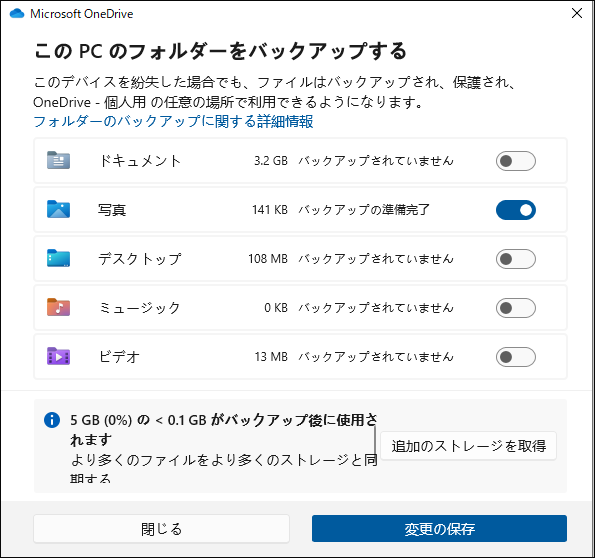Turn on the ビデオ backup toggle
Screen dimensions: 595x558
click(x=516, y=357)
